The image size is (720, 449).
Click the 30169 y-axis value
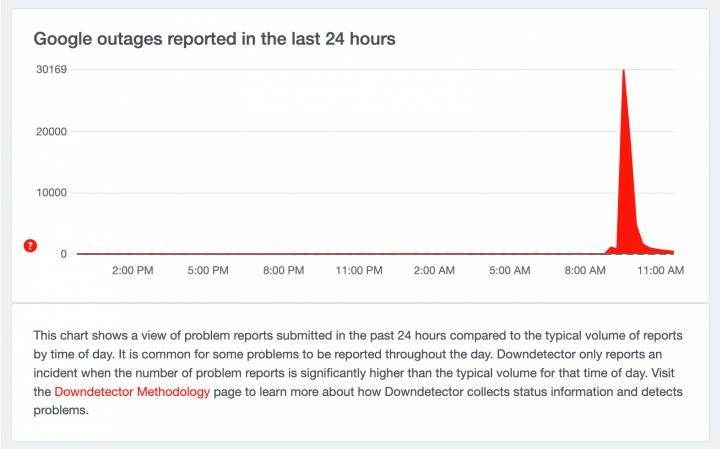tap(50, 70)
